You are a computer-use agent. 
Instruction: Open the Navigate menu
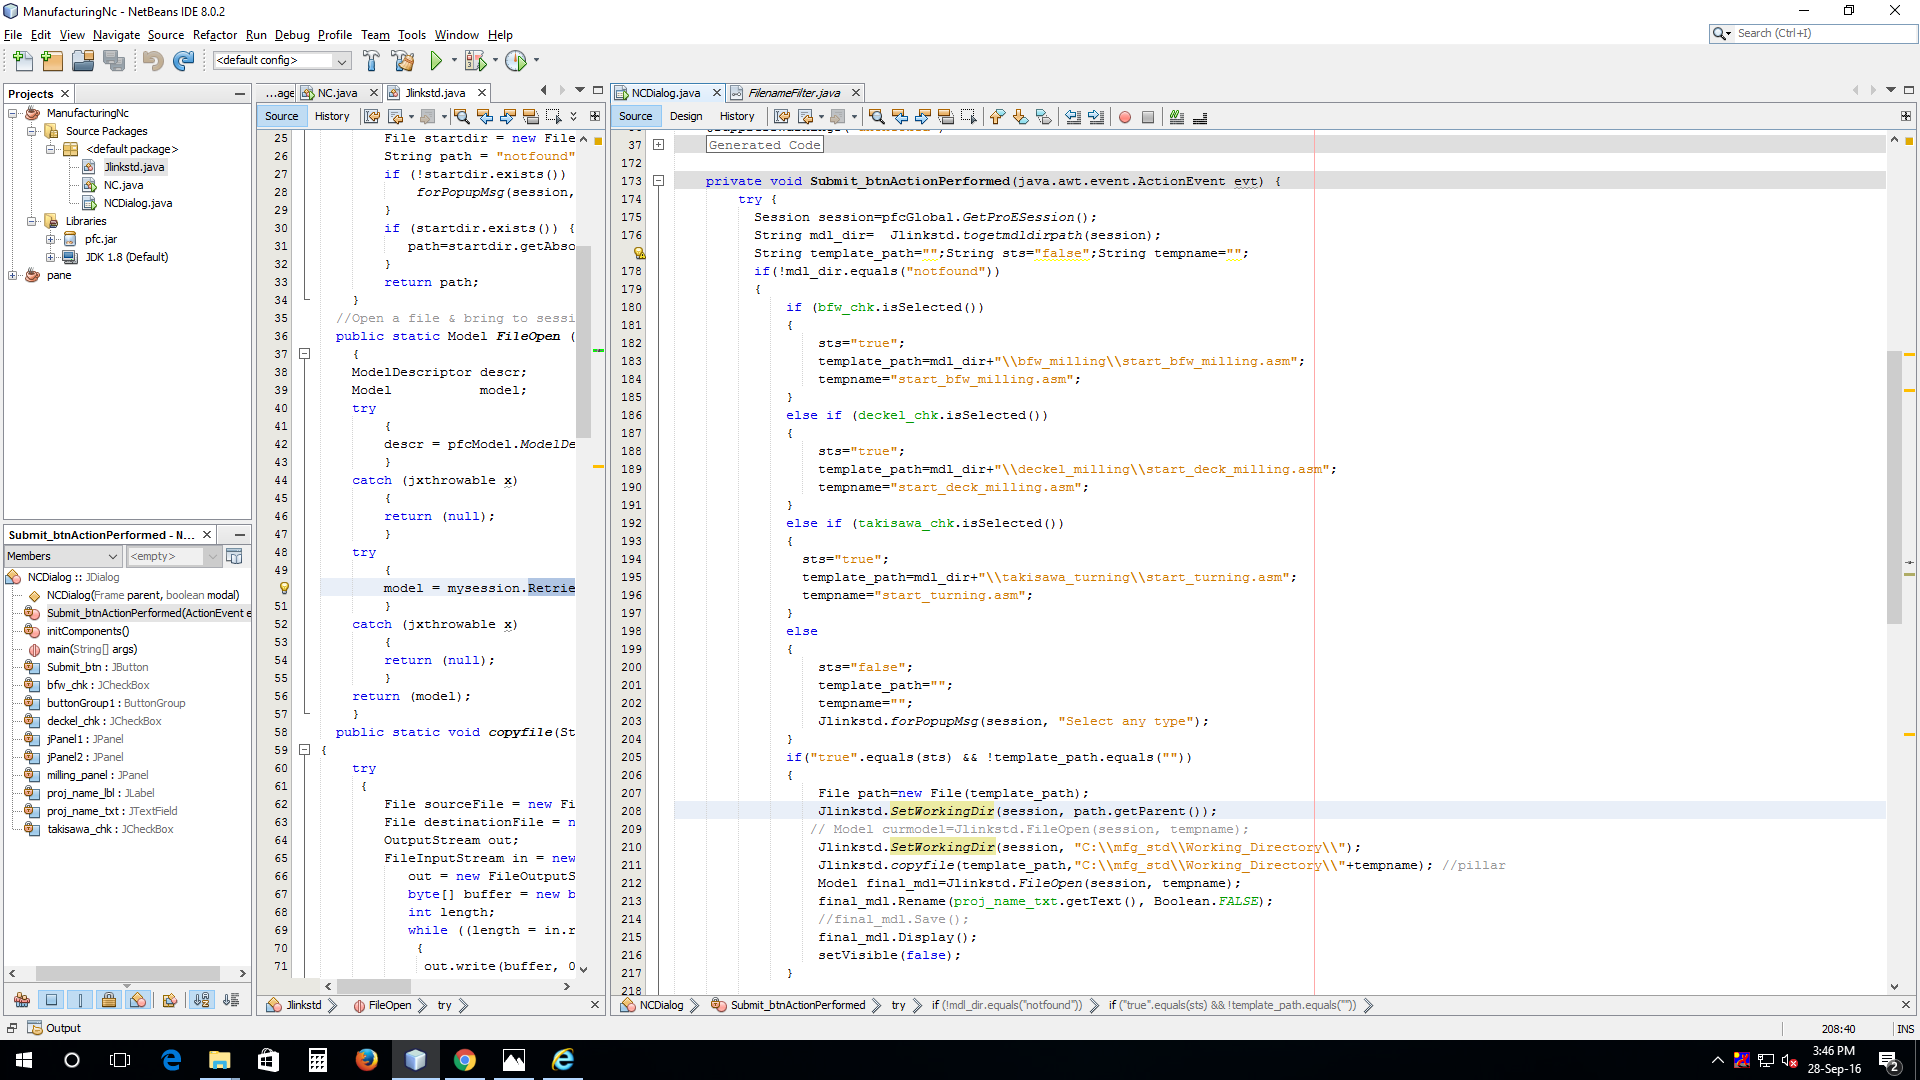click(x=116, y=35)
